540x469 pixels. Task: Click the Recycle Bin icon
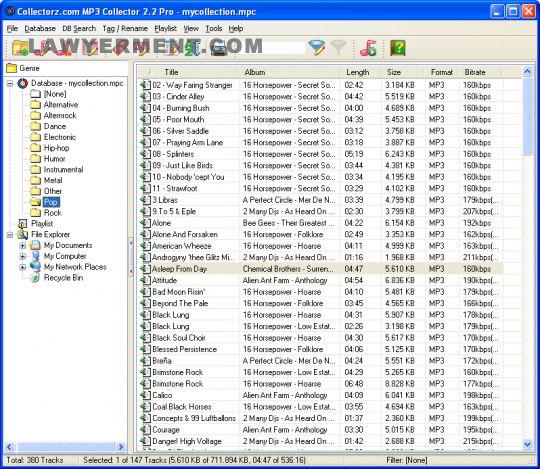pyautogui.click(x=35, y=278)
